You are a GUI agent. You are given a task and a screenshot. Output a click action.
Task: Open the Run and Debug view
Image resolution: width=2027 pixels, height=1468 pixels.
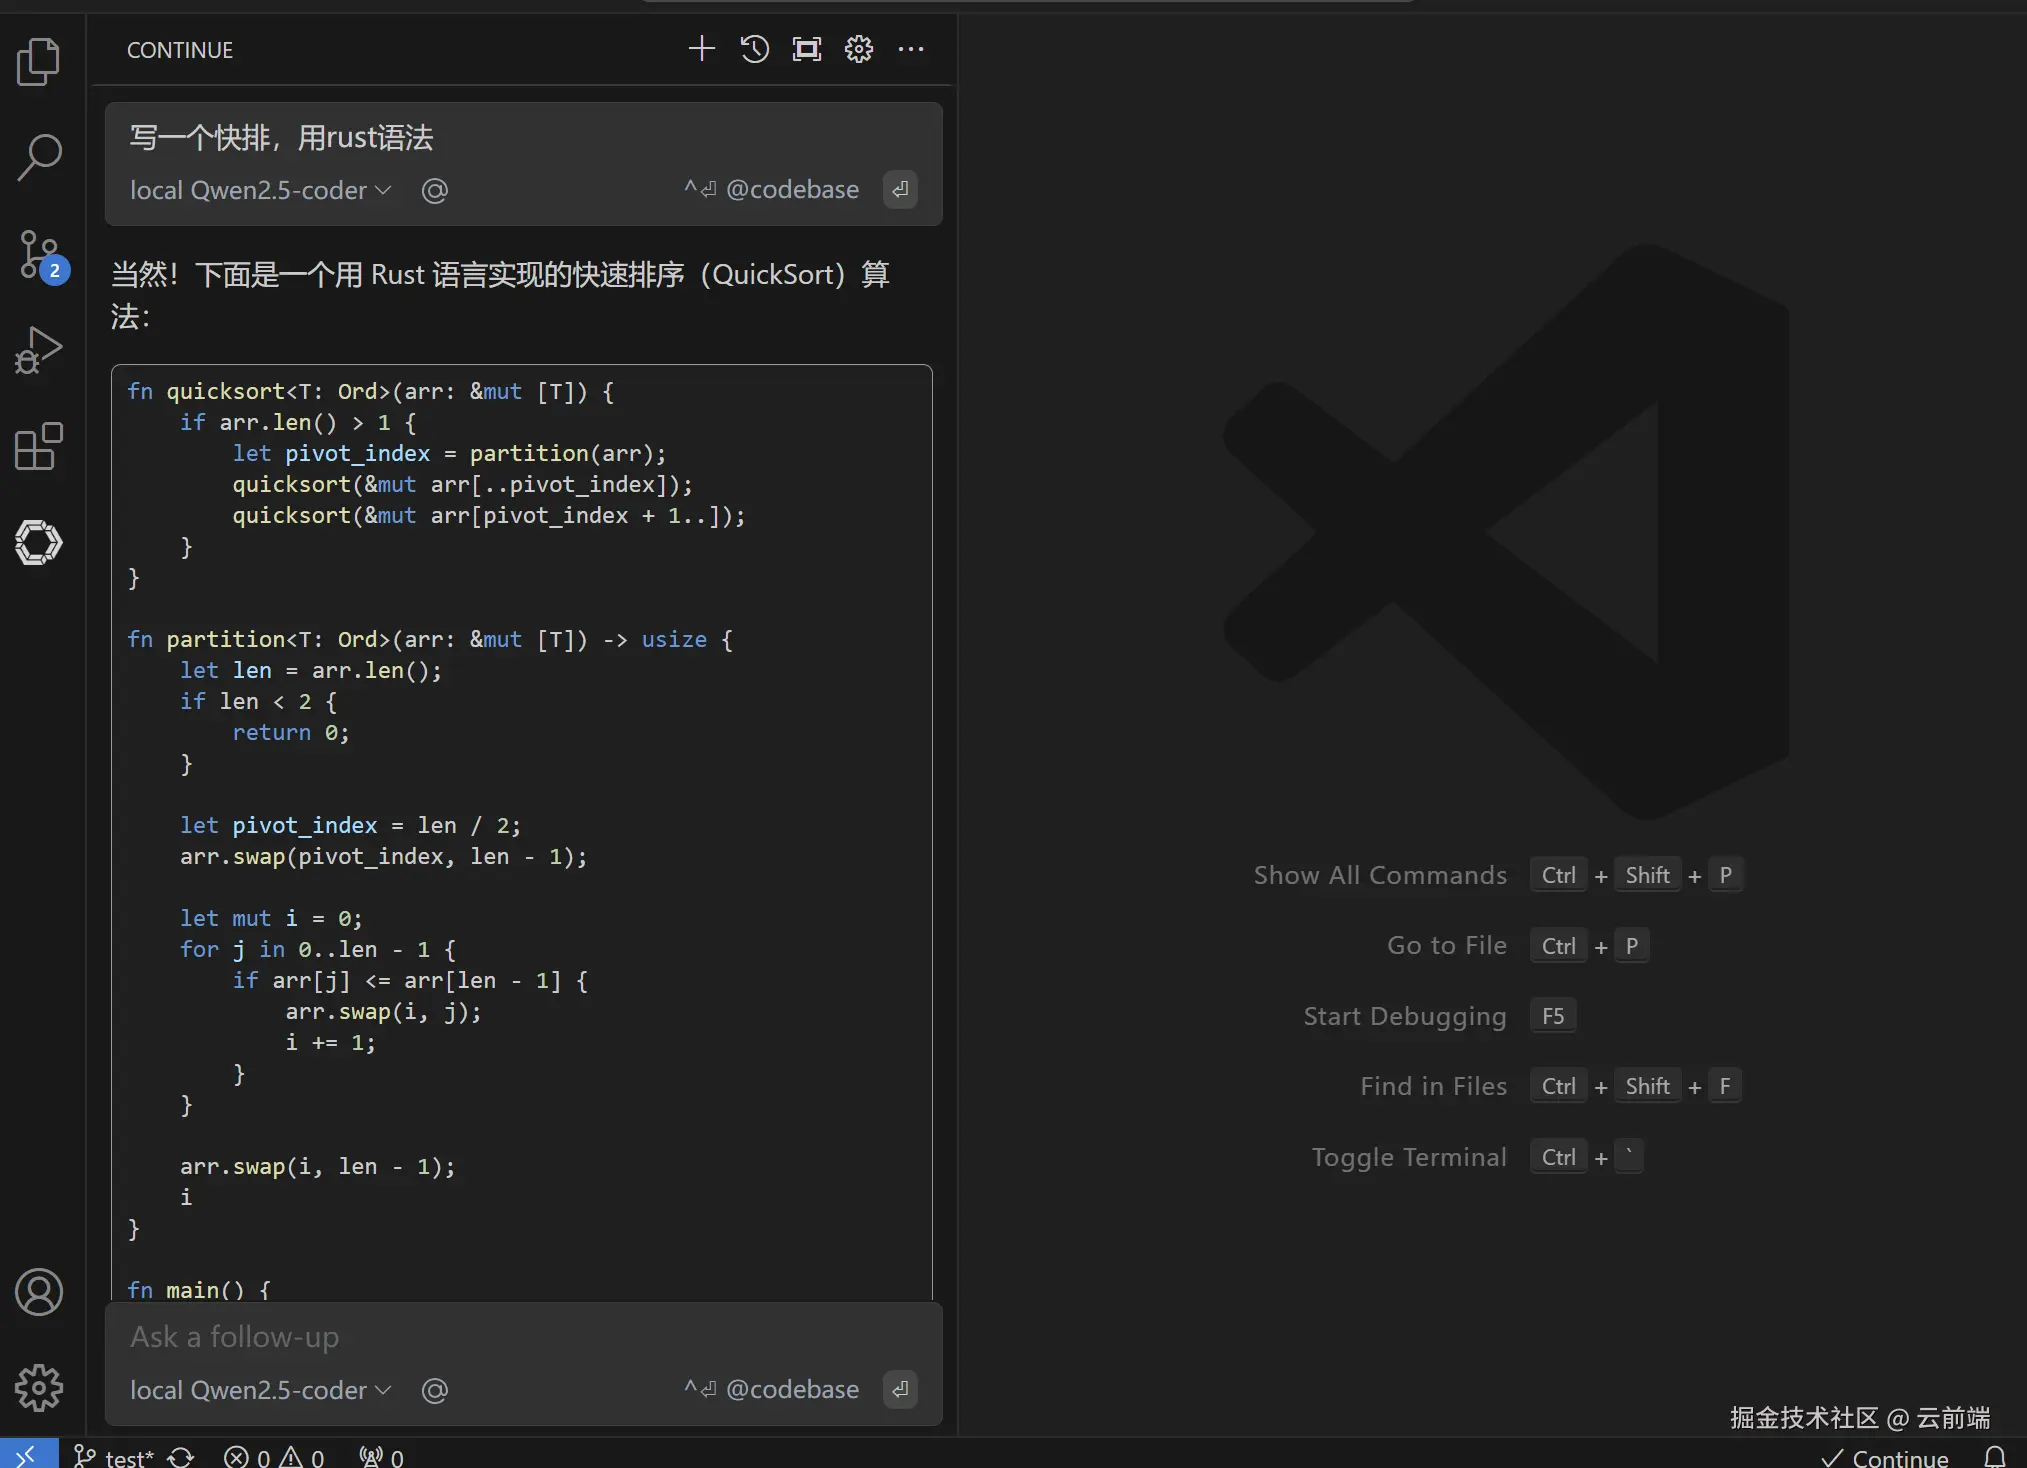[39, 350]
